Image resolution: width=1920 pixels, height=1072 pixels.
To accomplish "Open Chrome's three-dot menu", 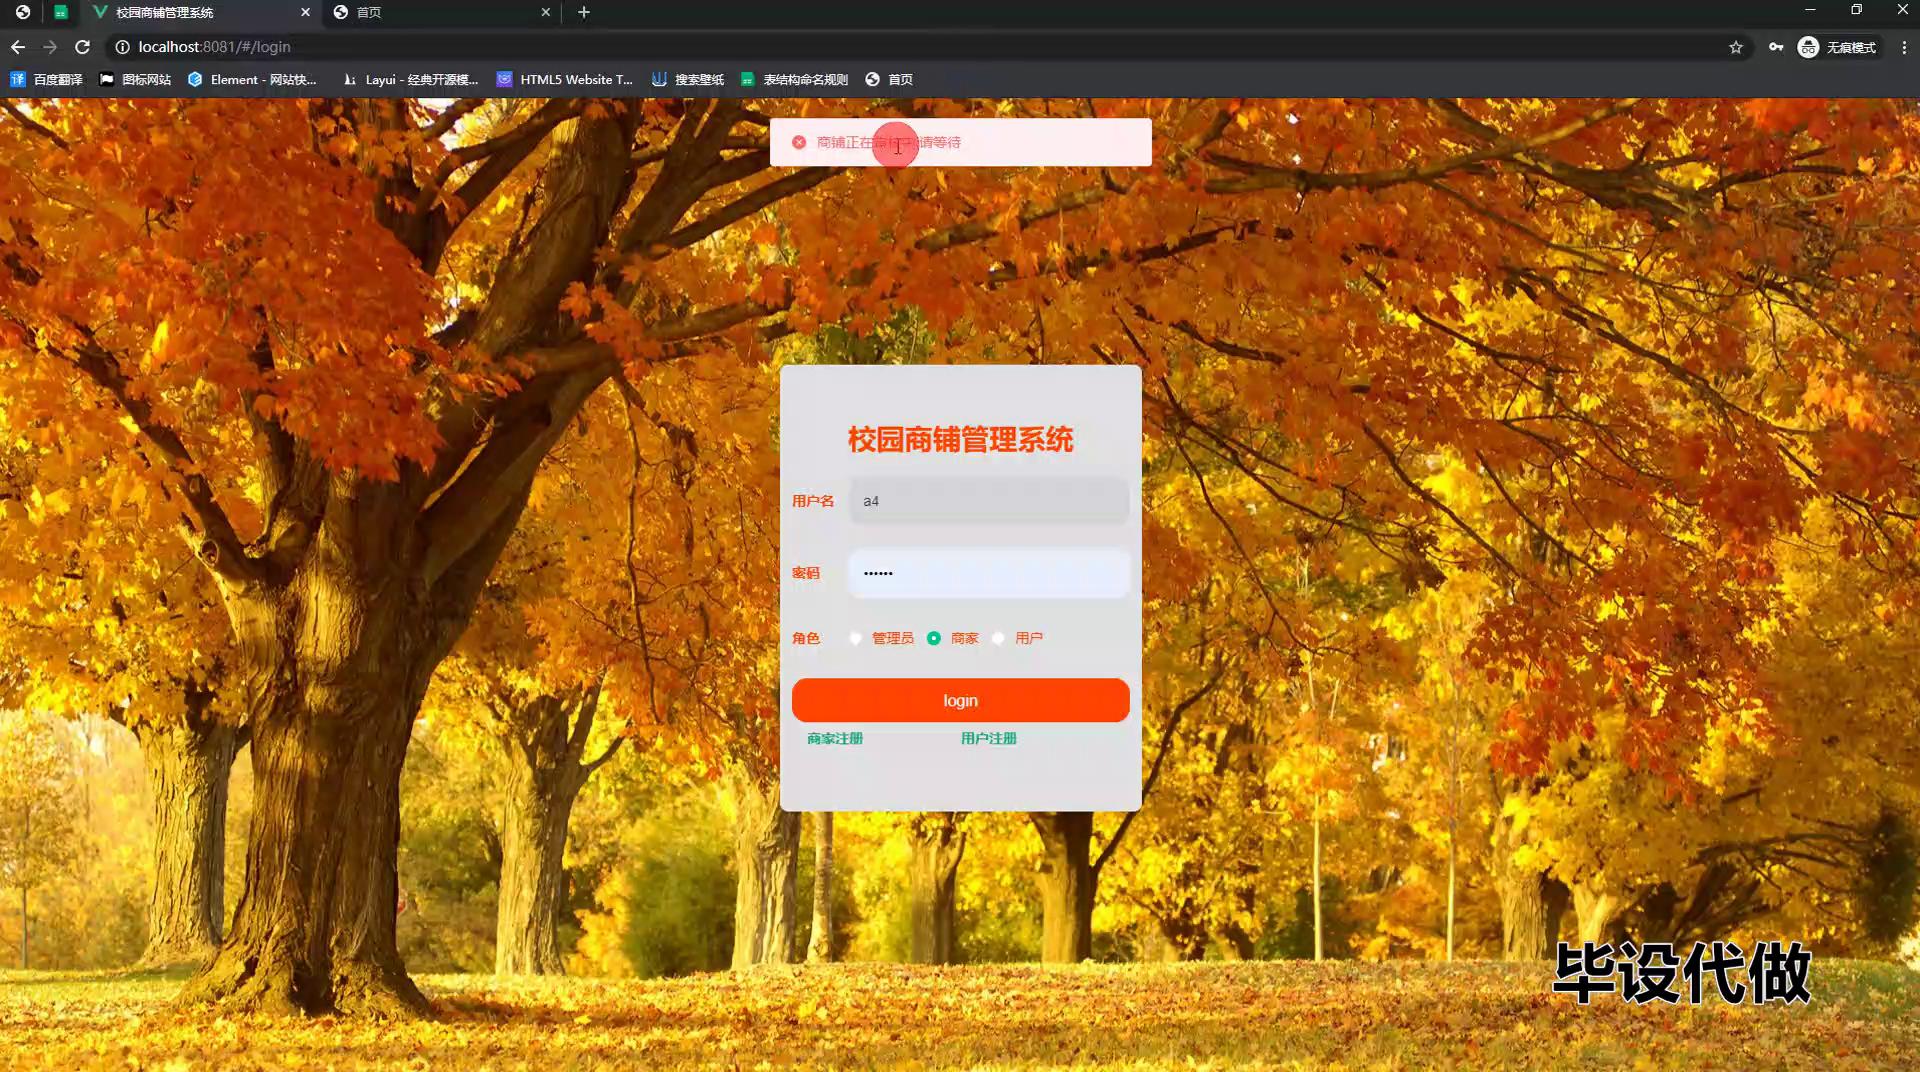I will tap(1904, 47).
